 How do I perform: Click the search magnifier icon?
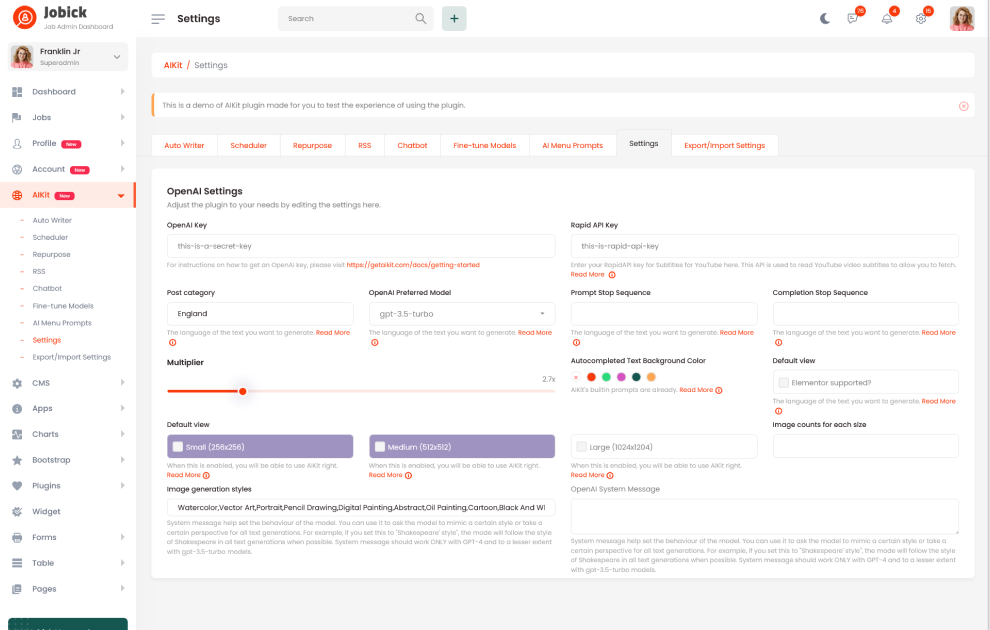pyautogui.click(x=421, y=18)
